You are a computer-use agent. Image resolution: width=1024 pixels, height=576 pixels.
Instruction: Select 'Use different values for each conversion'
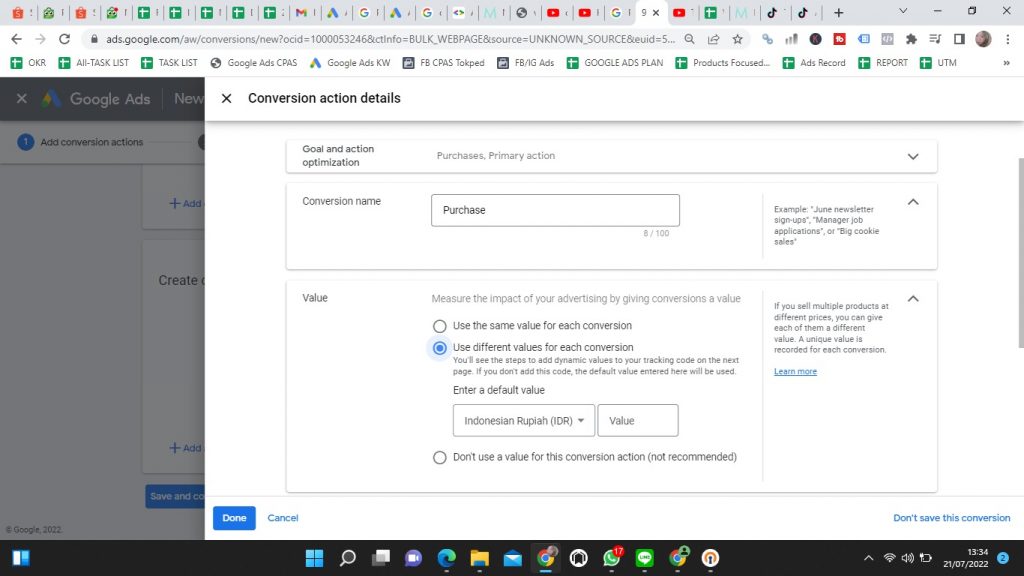point(439,348)
